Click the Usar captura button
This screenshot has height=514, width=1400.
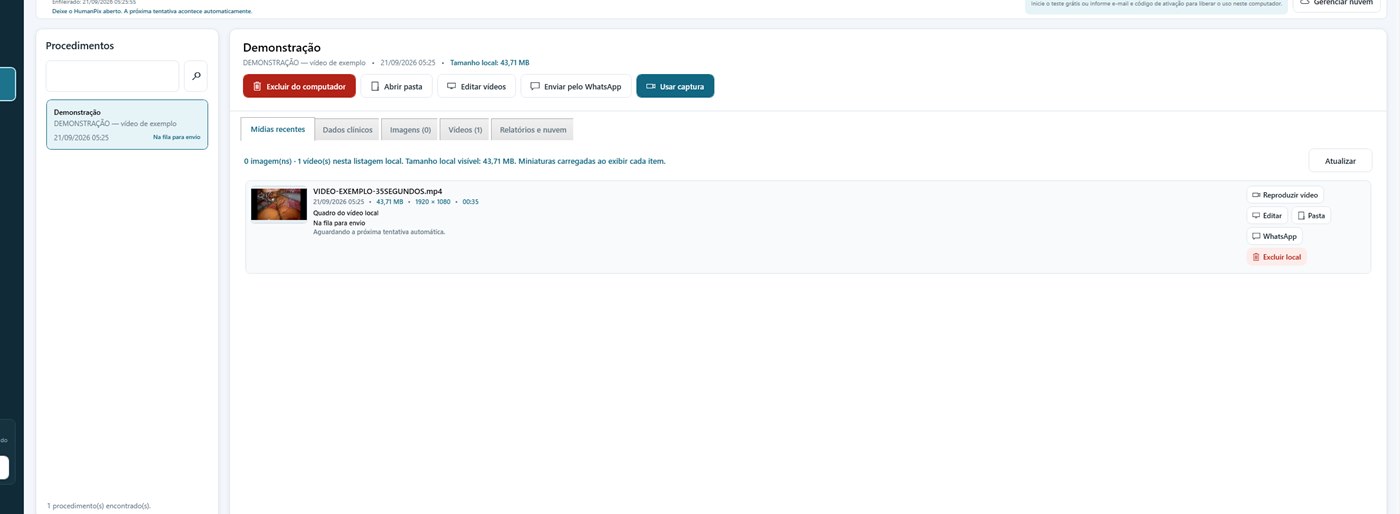(675, 86)
